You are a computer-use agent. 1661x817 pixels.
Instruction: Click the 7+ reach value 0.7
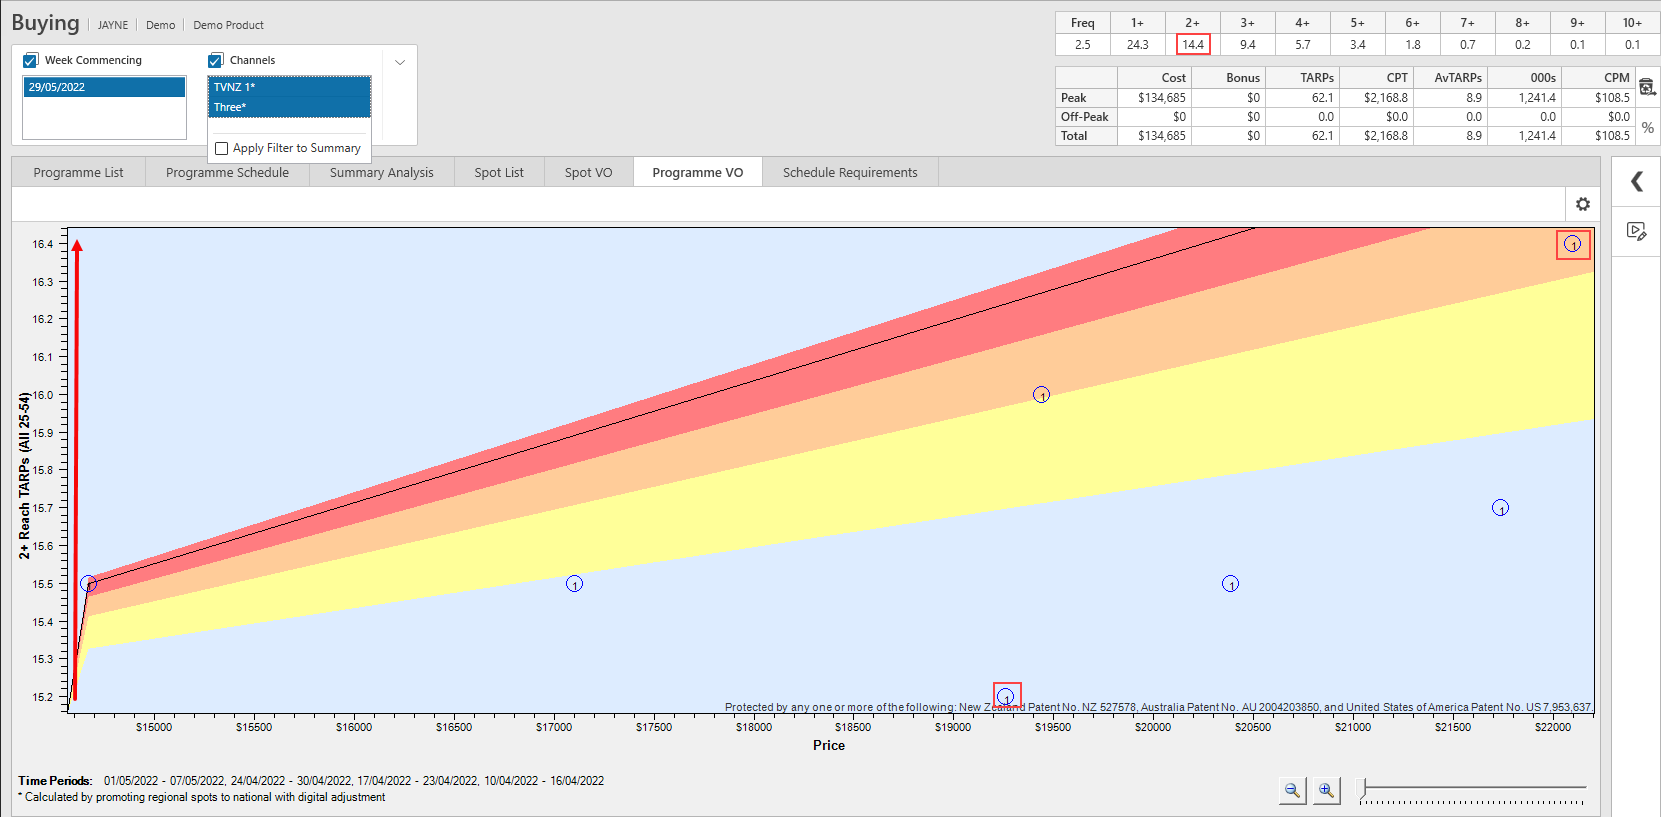(x=1467, y=44)
